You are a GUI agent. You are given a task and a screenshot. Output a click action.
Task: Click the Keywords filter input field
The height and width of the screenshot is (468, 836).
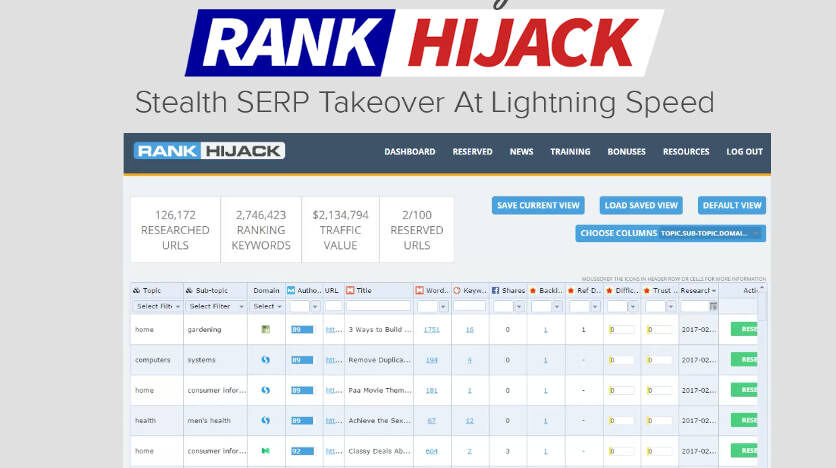tap(470, 306)
